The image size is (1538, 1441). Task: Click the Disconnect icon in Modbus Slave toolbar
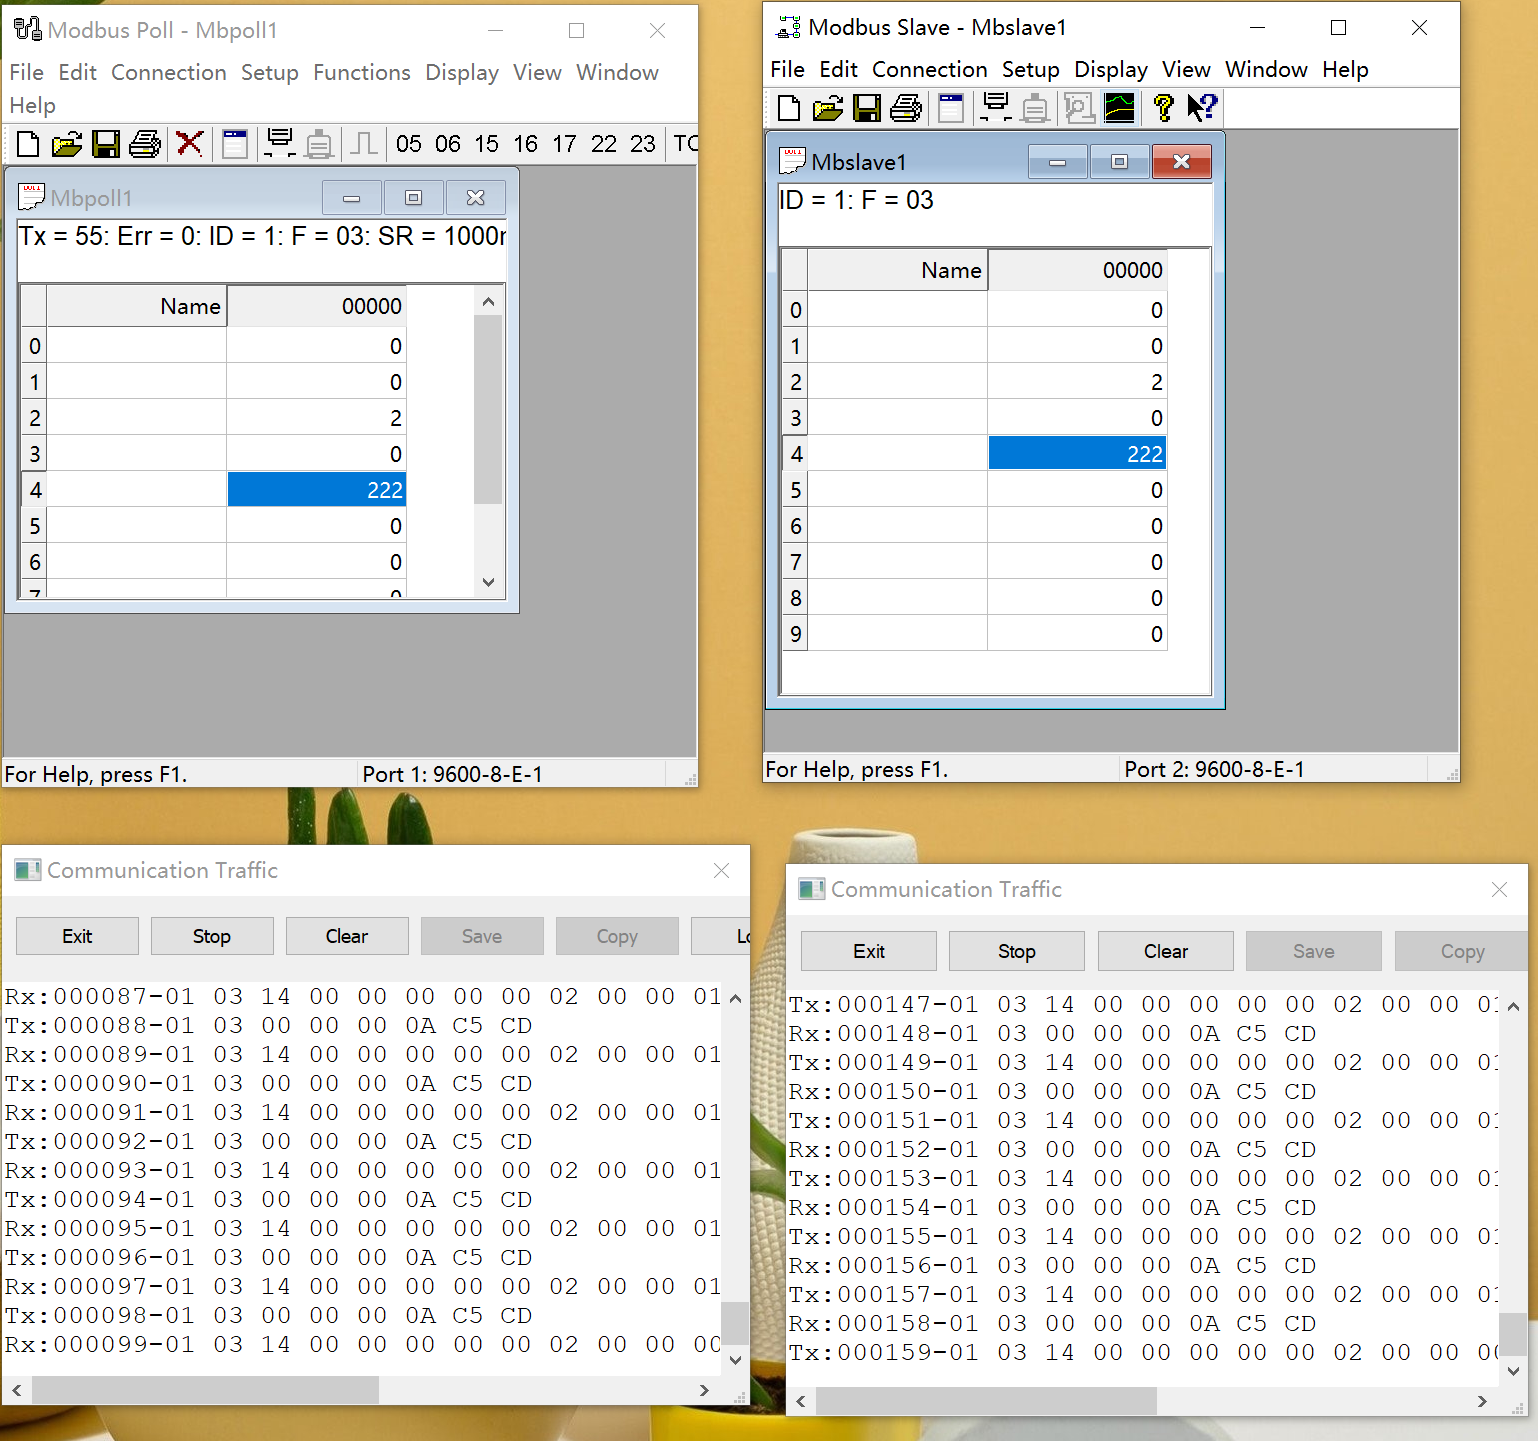[x=1035, y=108]
